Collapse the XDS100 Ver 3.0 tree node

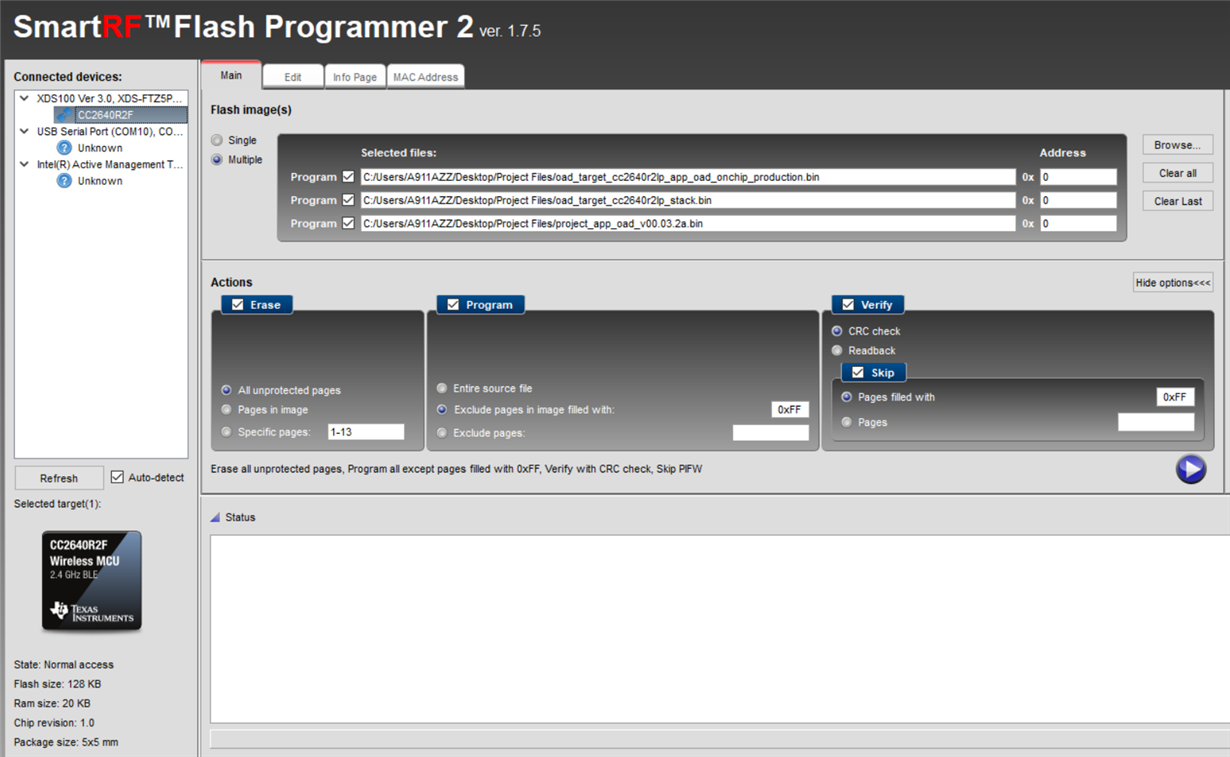(x=25, y=99)
